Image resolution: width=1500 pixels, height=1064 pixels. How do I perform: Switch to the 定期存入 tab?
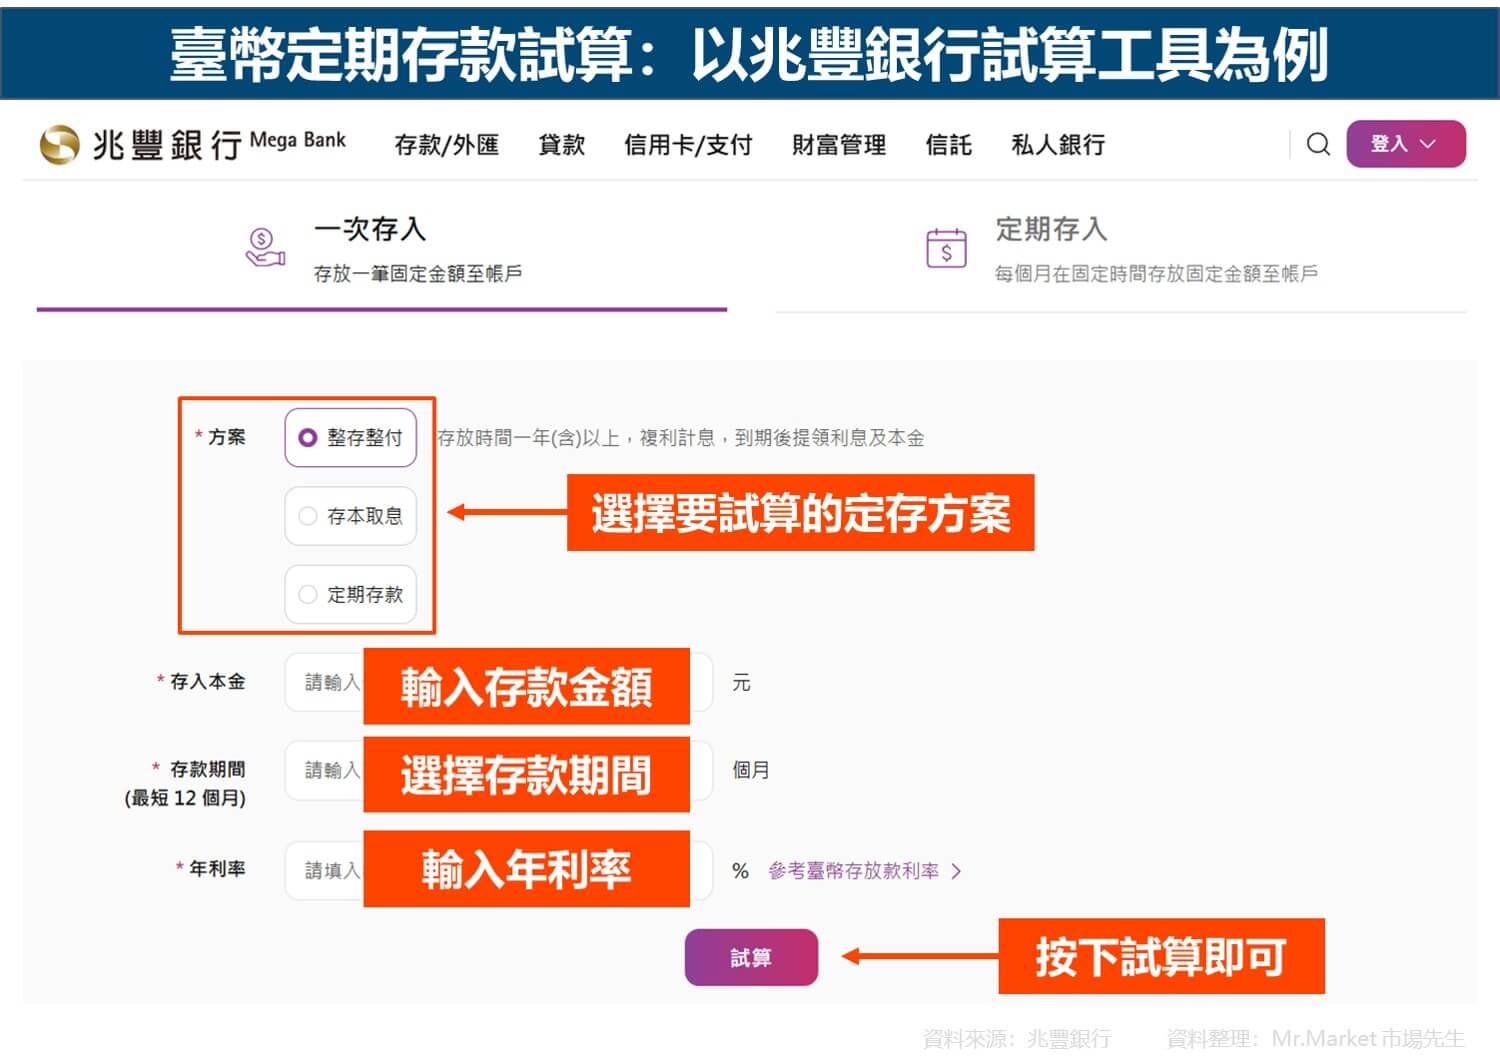tap(1051, 230)
